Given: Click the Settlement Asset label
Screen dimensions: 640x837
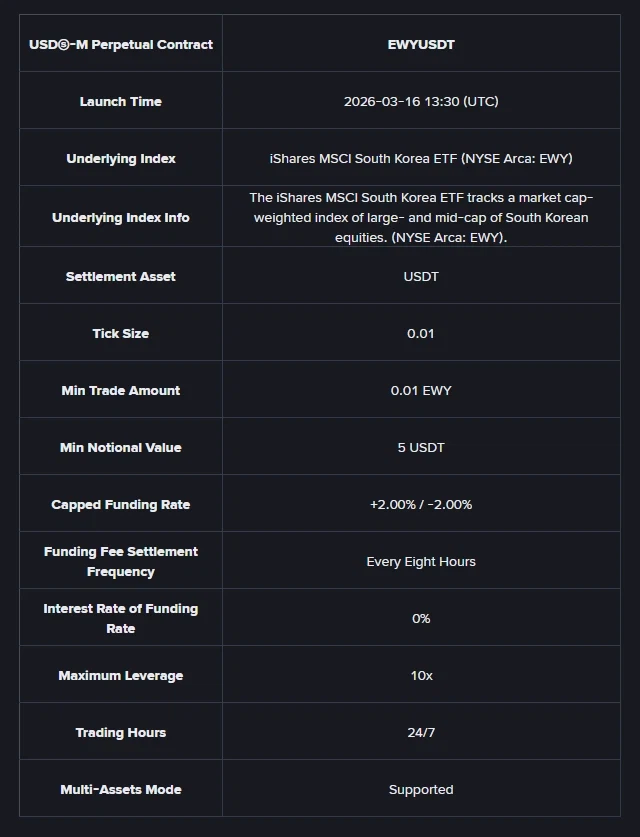Looking at the screenshot, I should (121, 276).
